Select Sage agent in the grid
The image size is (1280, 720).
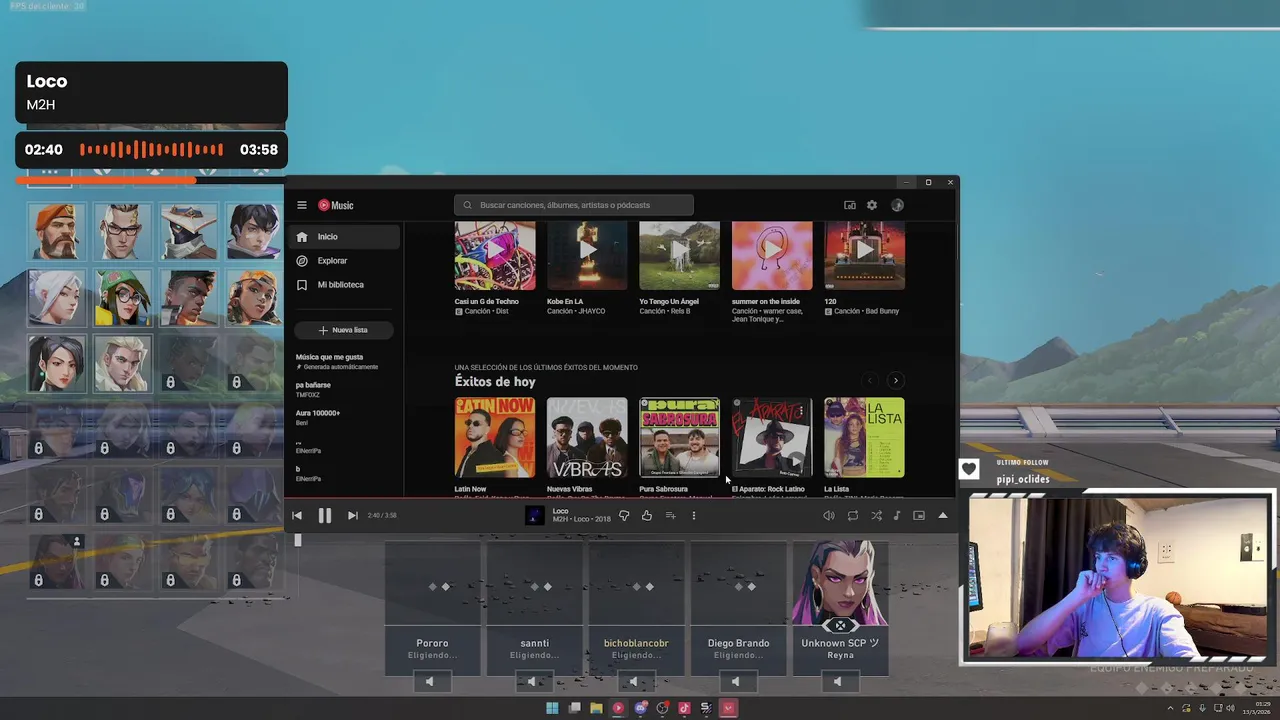tap(57, 363)
